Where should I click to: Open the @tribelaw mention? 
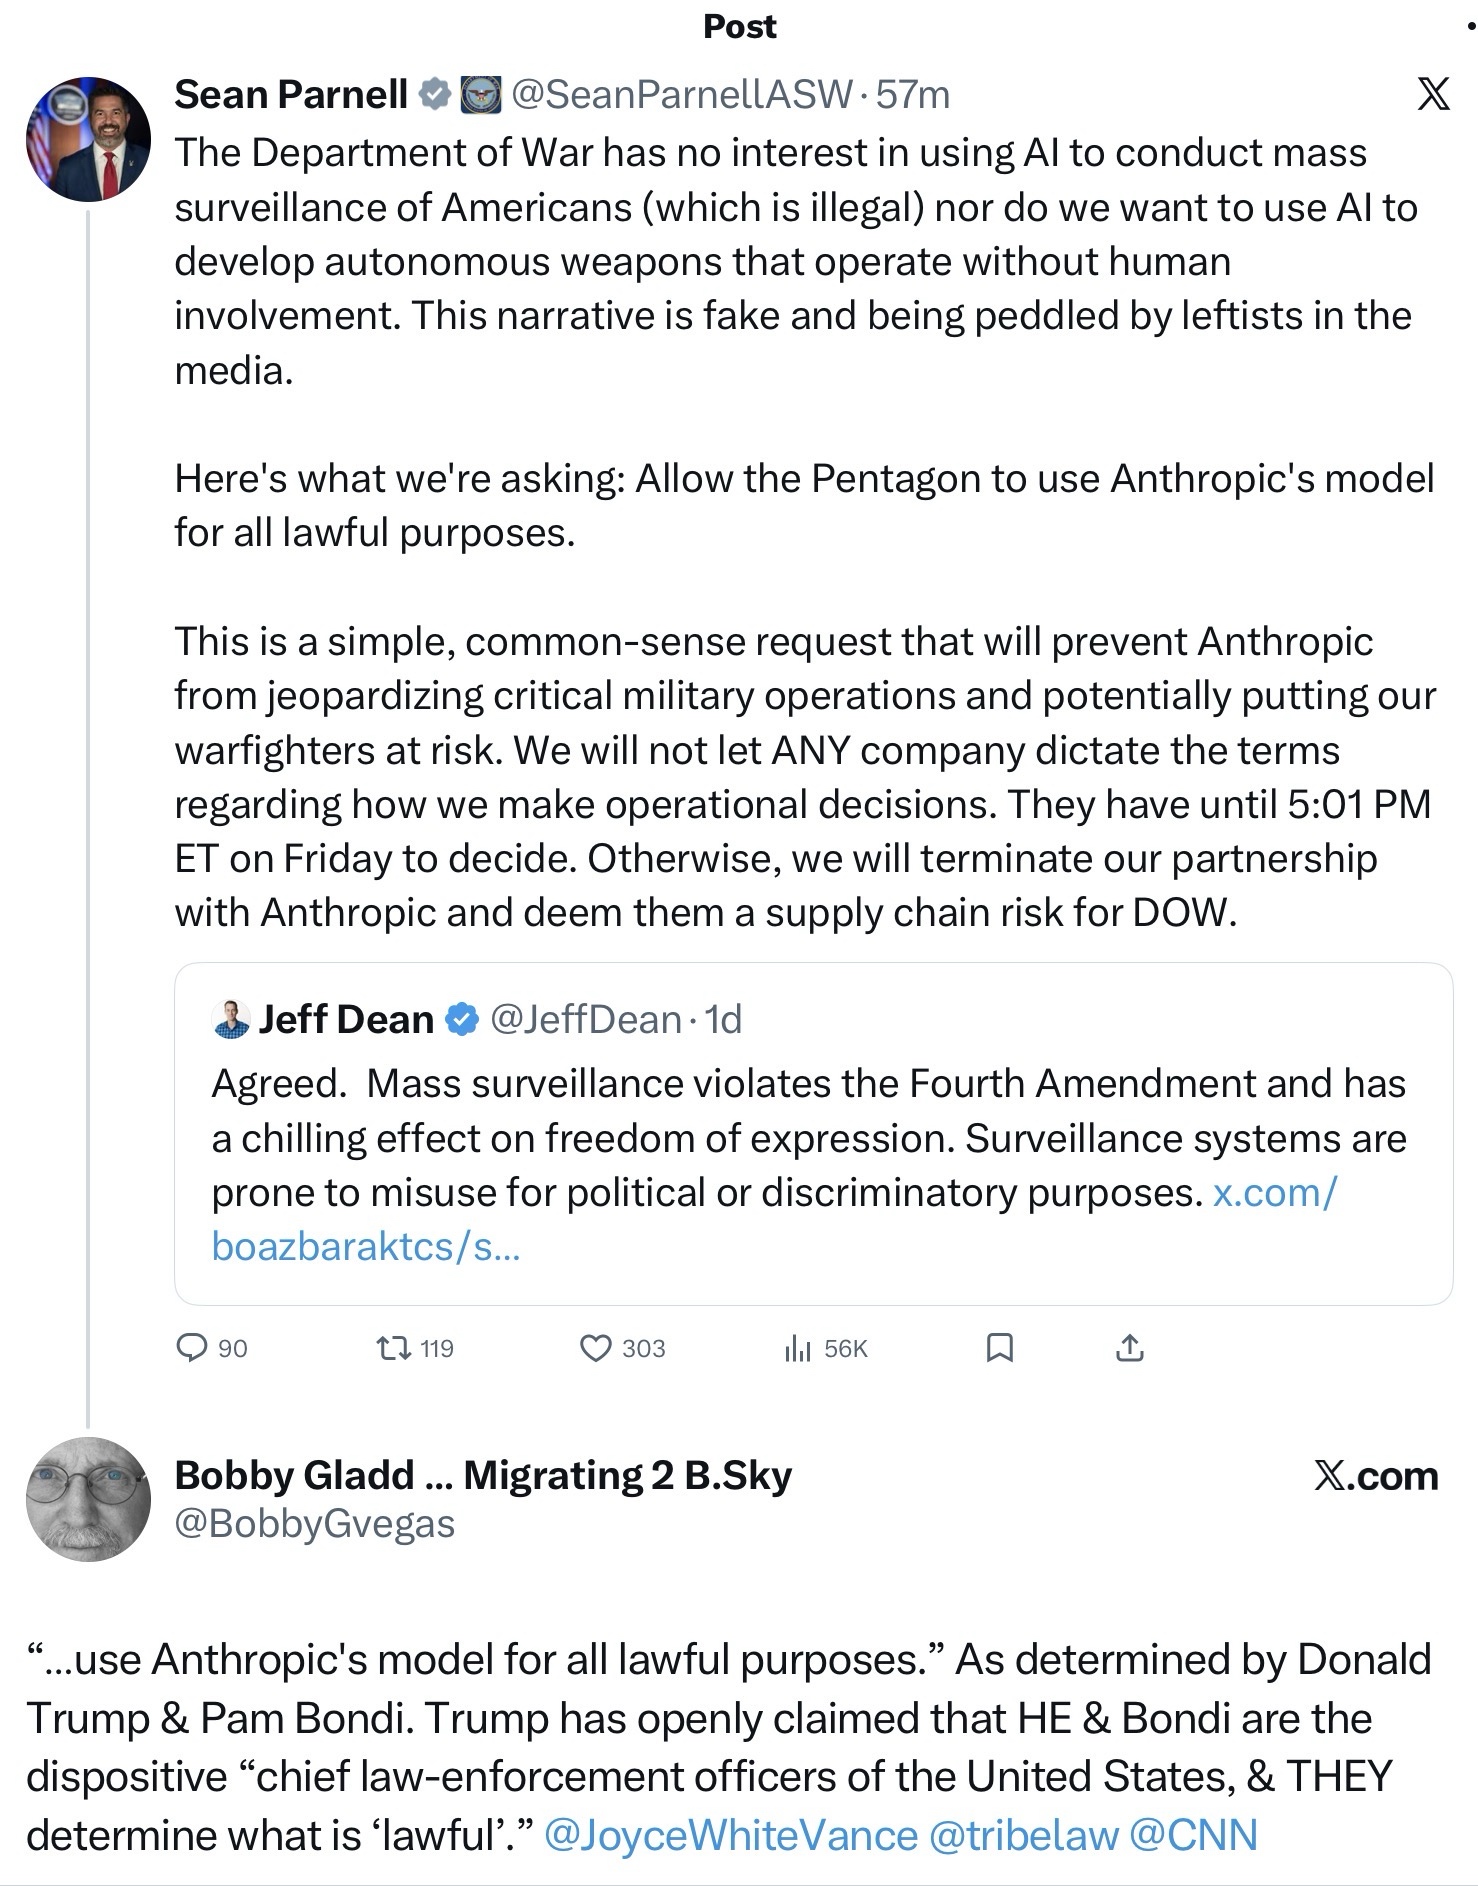point(1023,1835)
